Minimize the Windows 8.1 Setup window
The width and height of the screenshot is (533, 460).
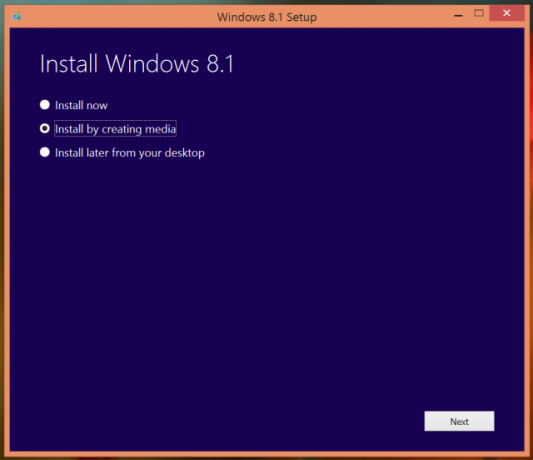(x=458, y=15)
